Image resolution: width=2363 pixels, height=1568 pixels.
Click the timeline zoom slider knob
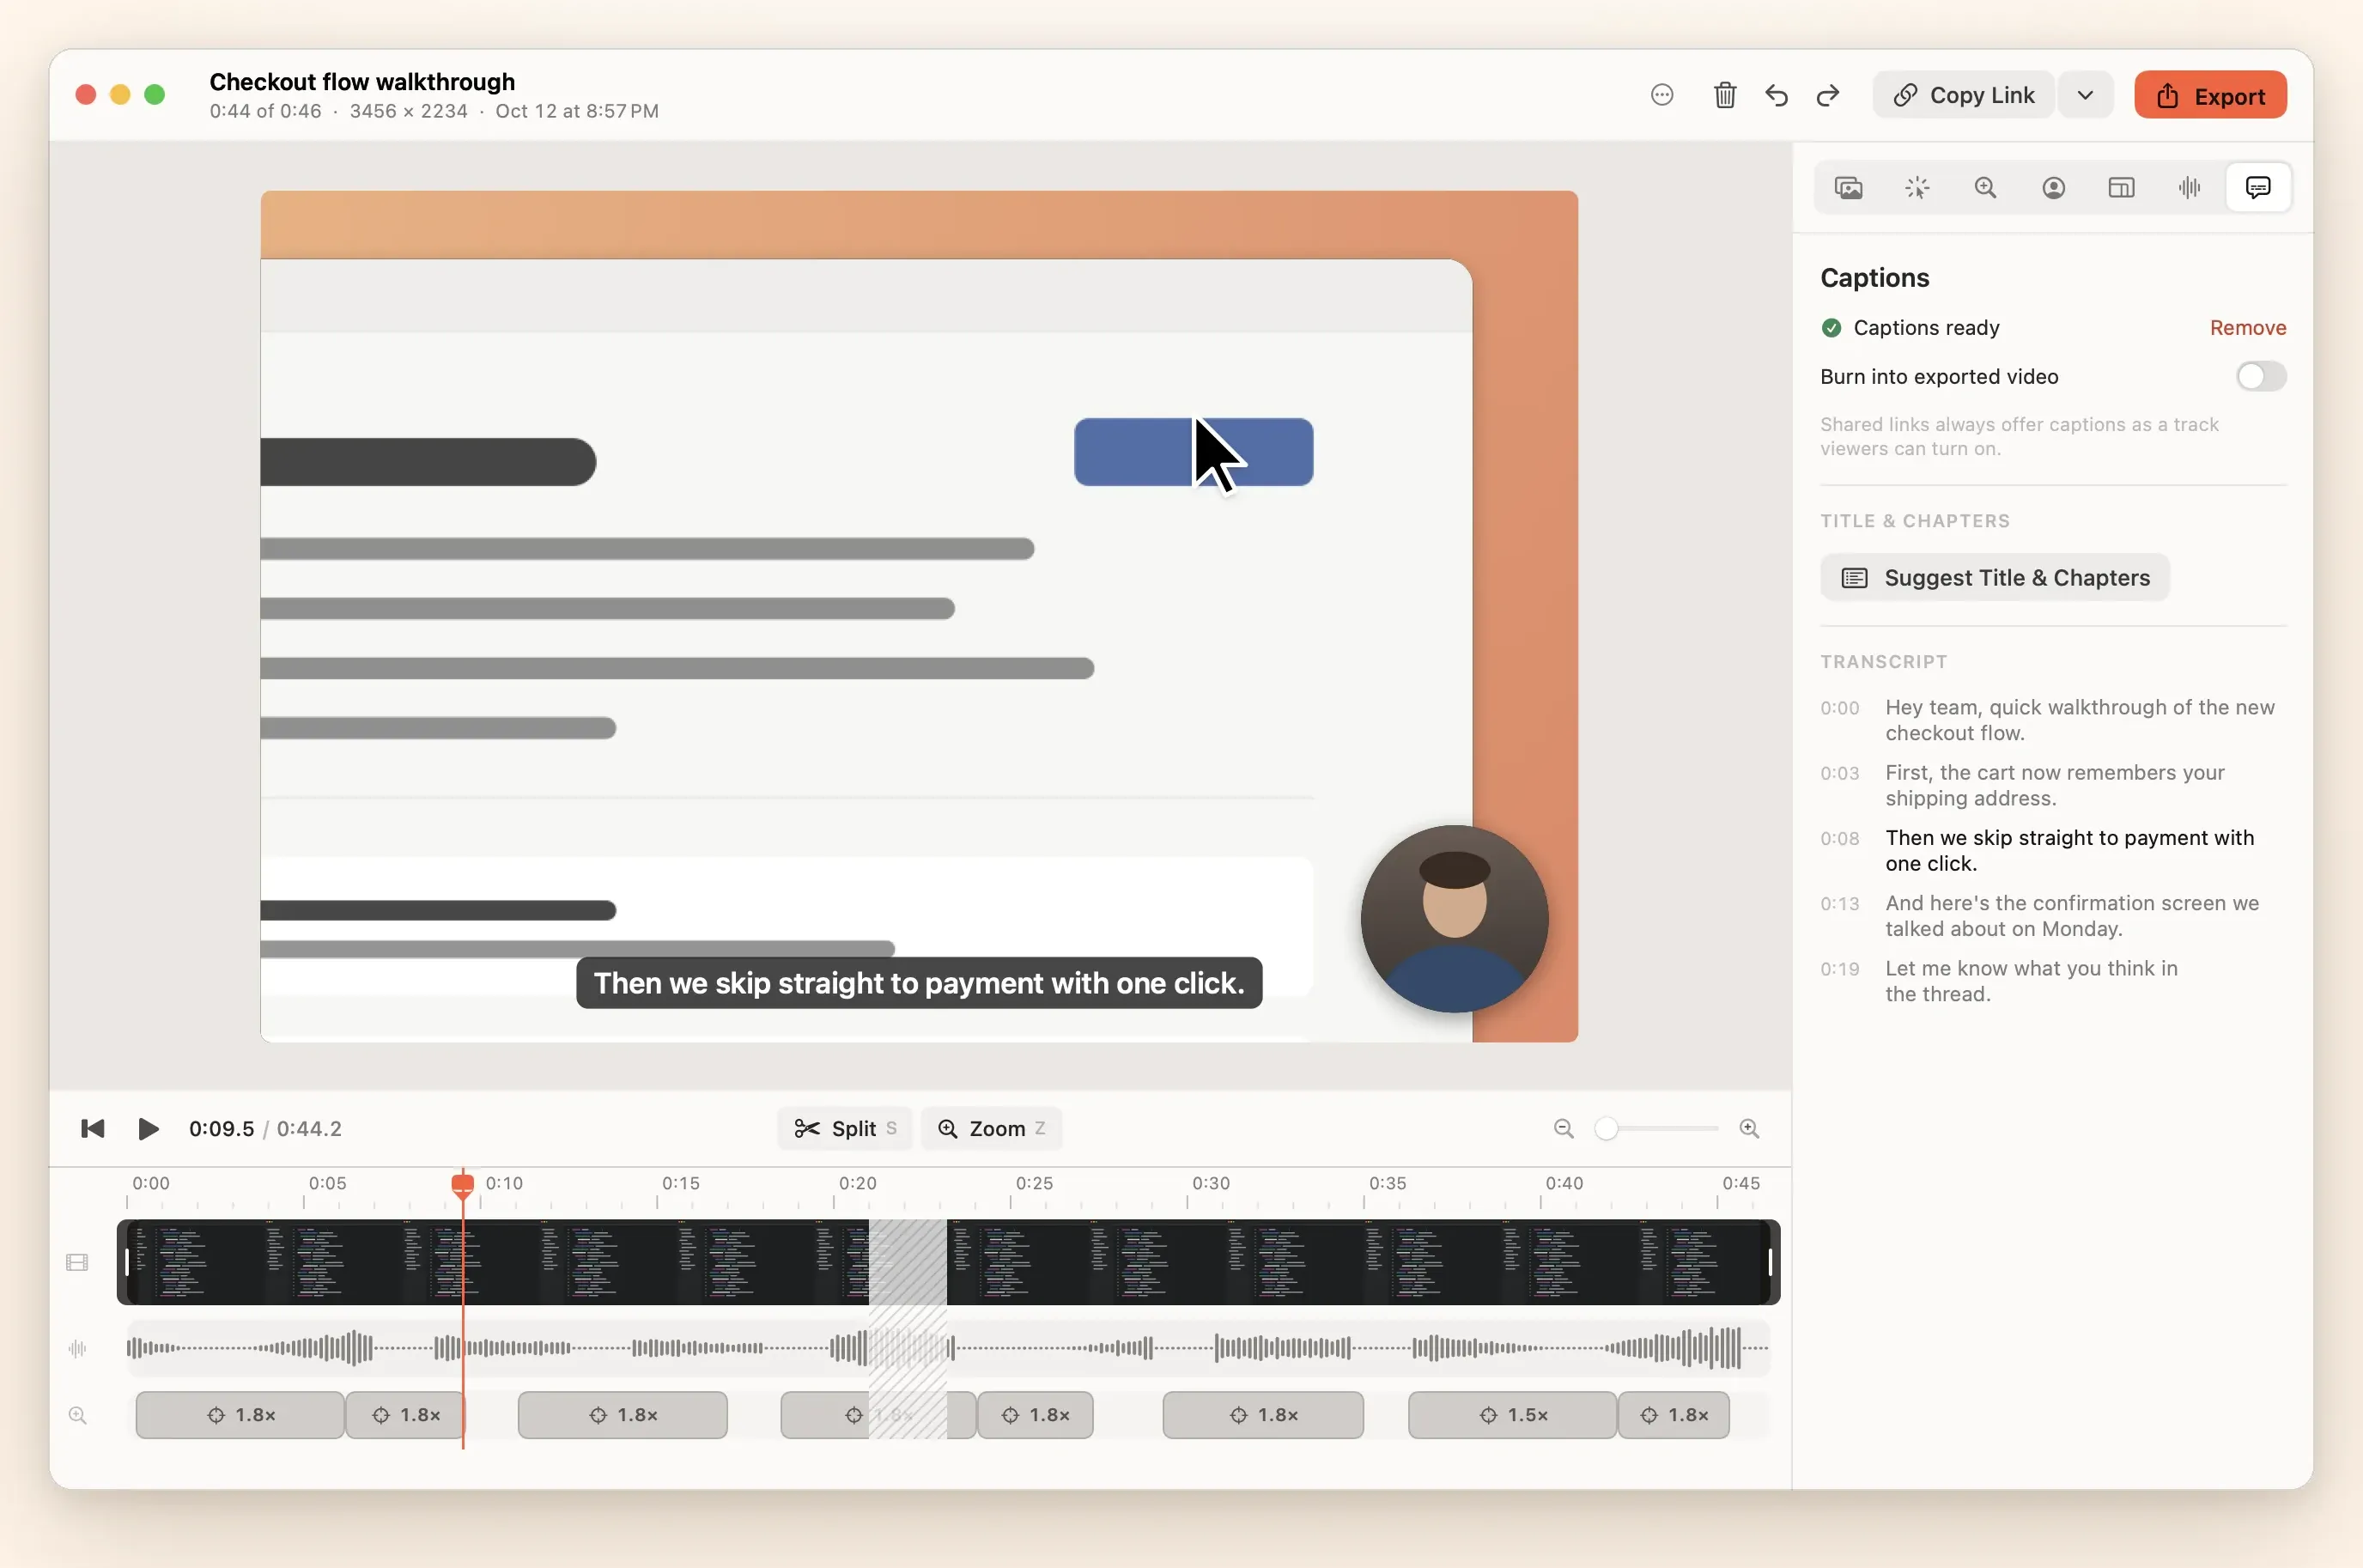tap(1606, 1128)
